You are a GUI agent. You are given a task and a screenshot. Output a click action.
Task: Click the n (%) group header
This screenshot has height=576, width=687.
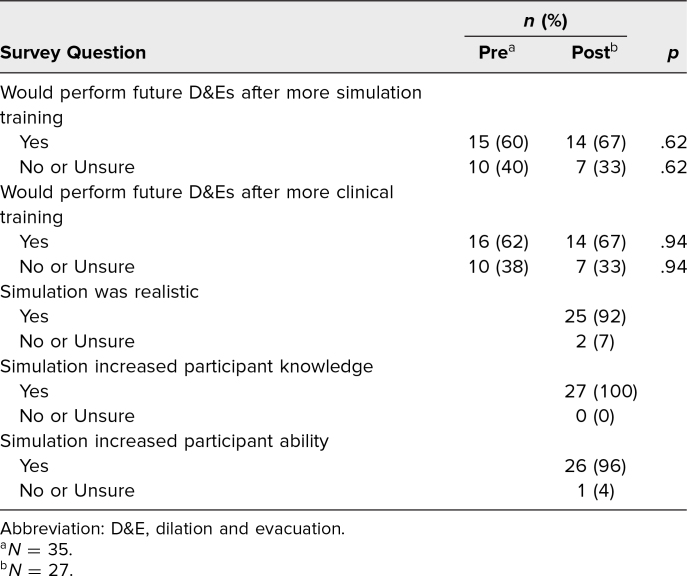(x=545, y=21)
